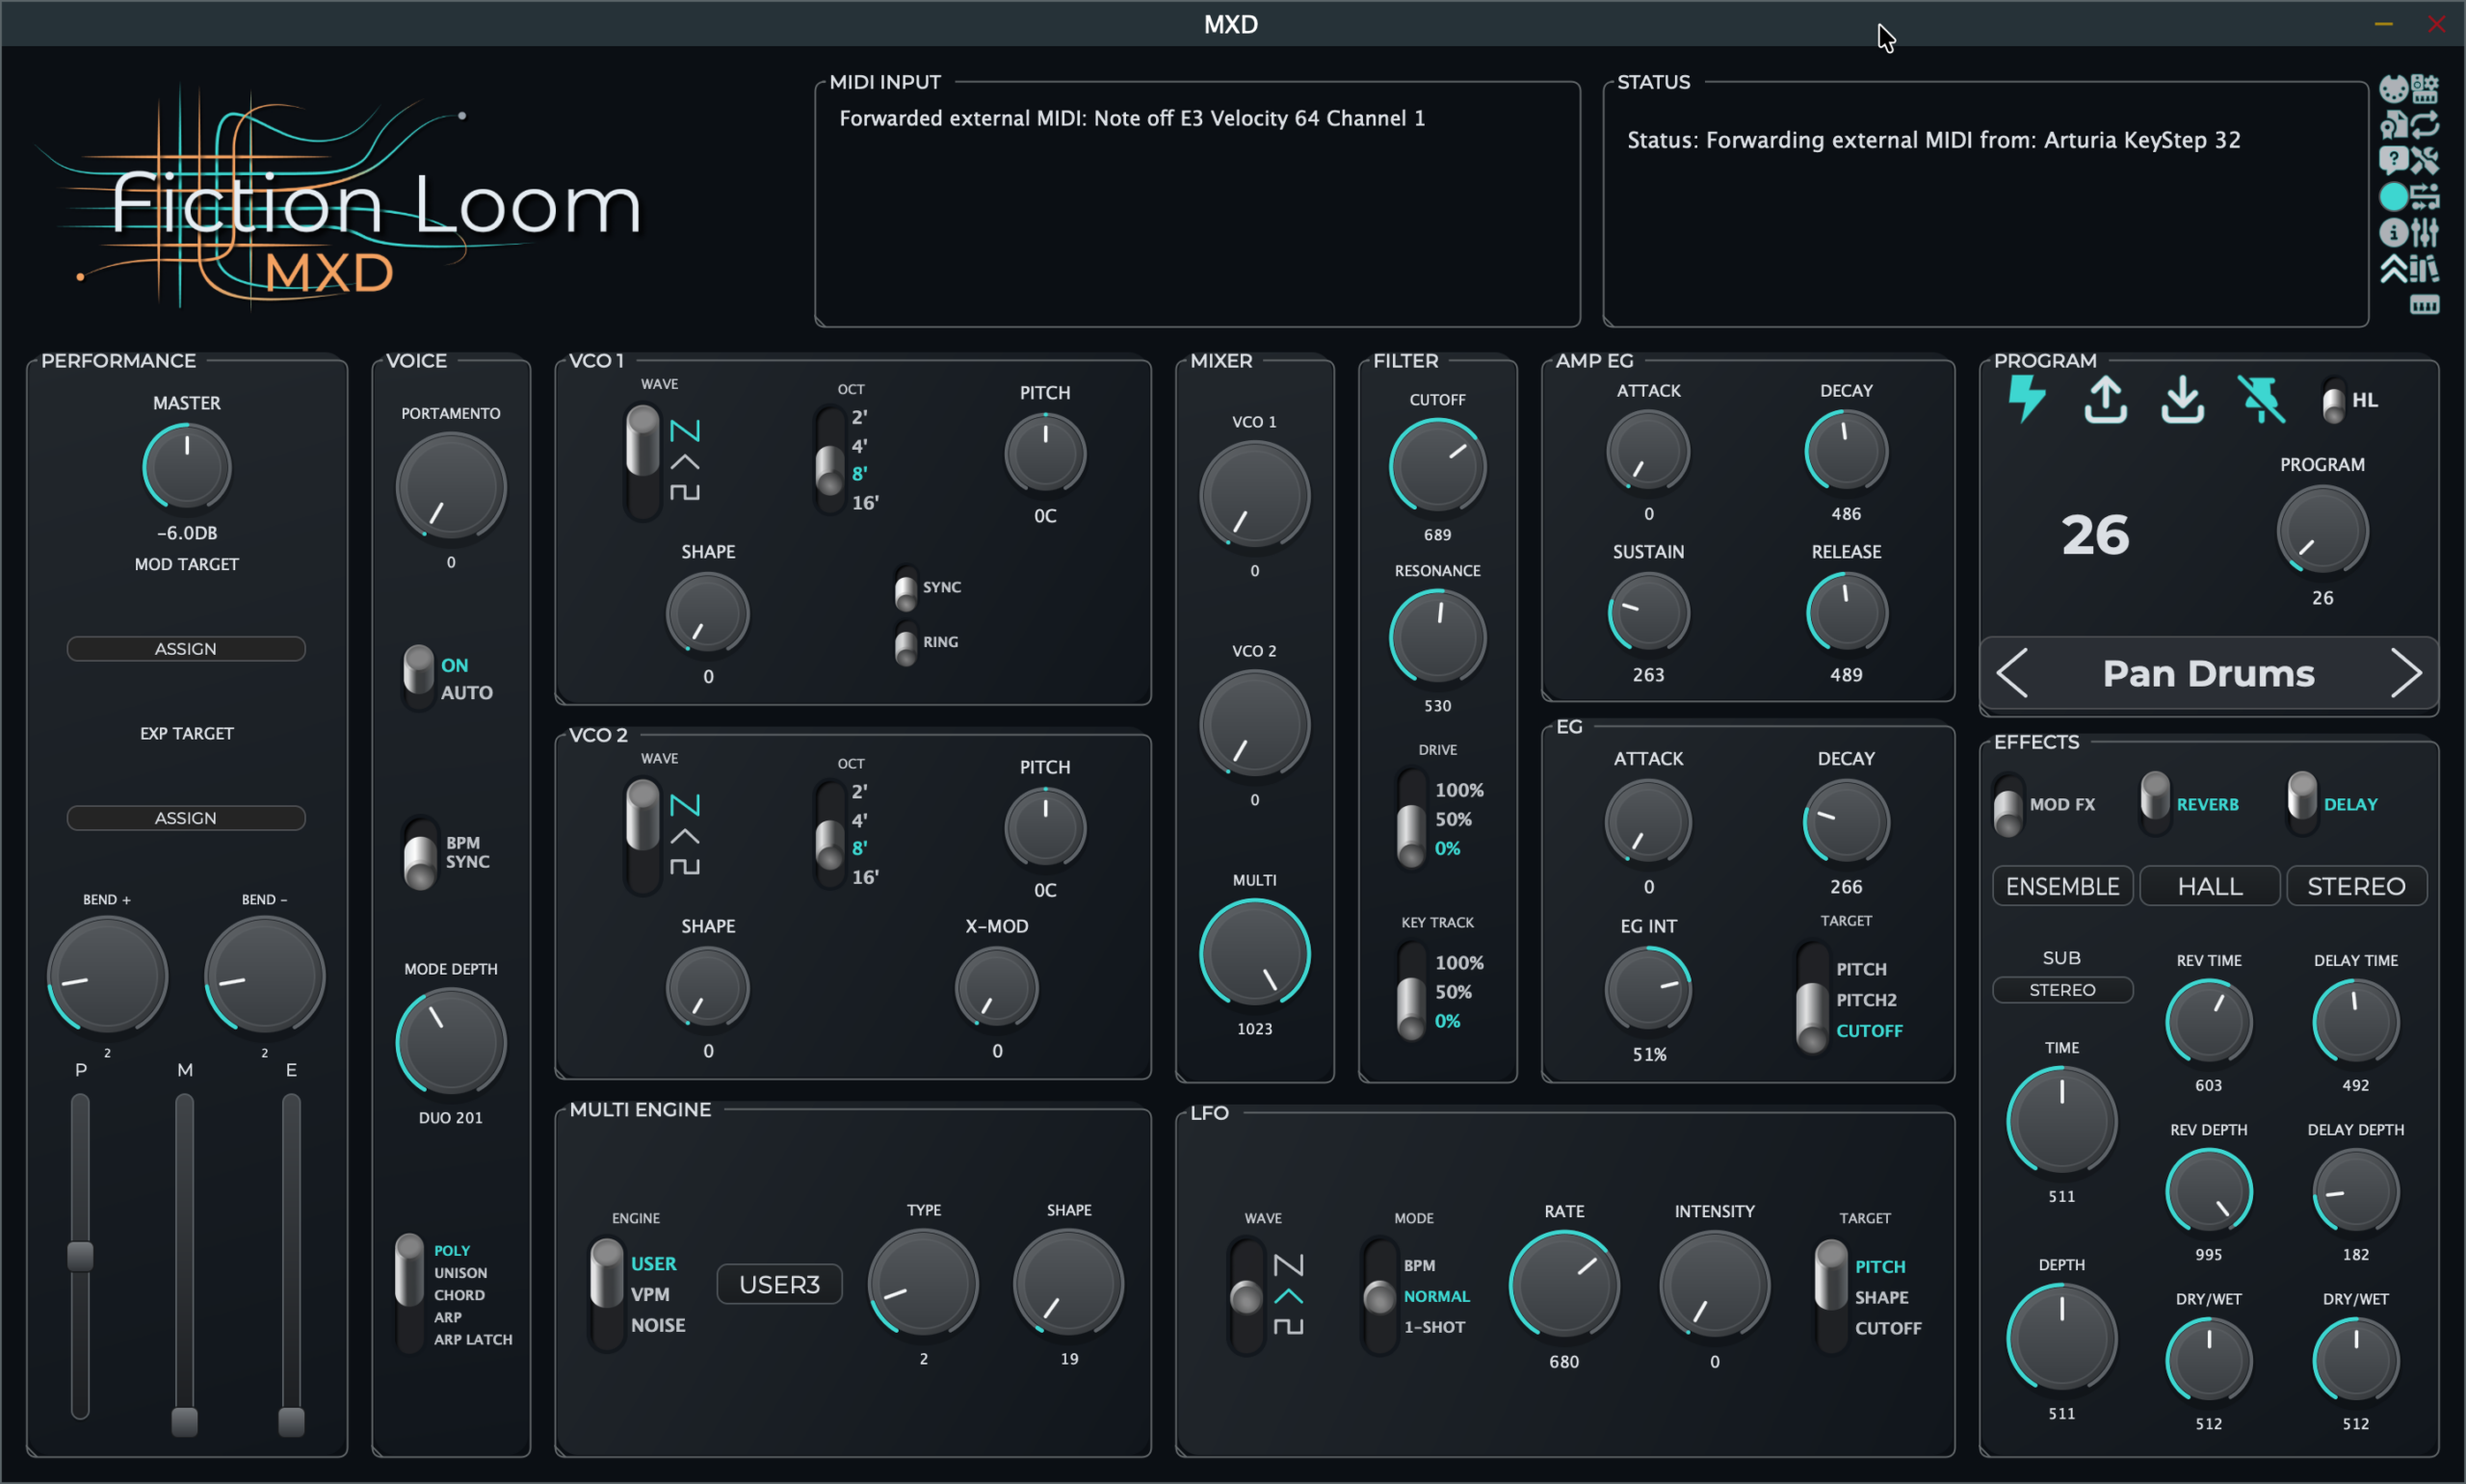2466x1484 pixels.
Task: Select ARP LATCH voice mode
Action: point(473,1339)
